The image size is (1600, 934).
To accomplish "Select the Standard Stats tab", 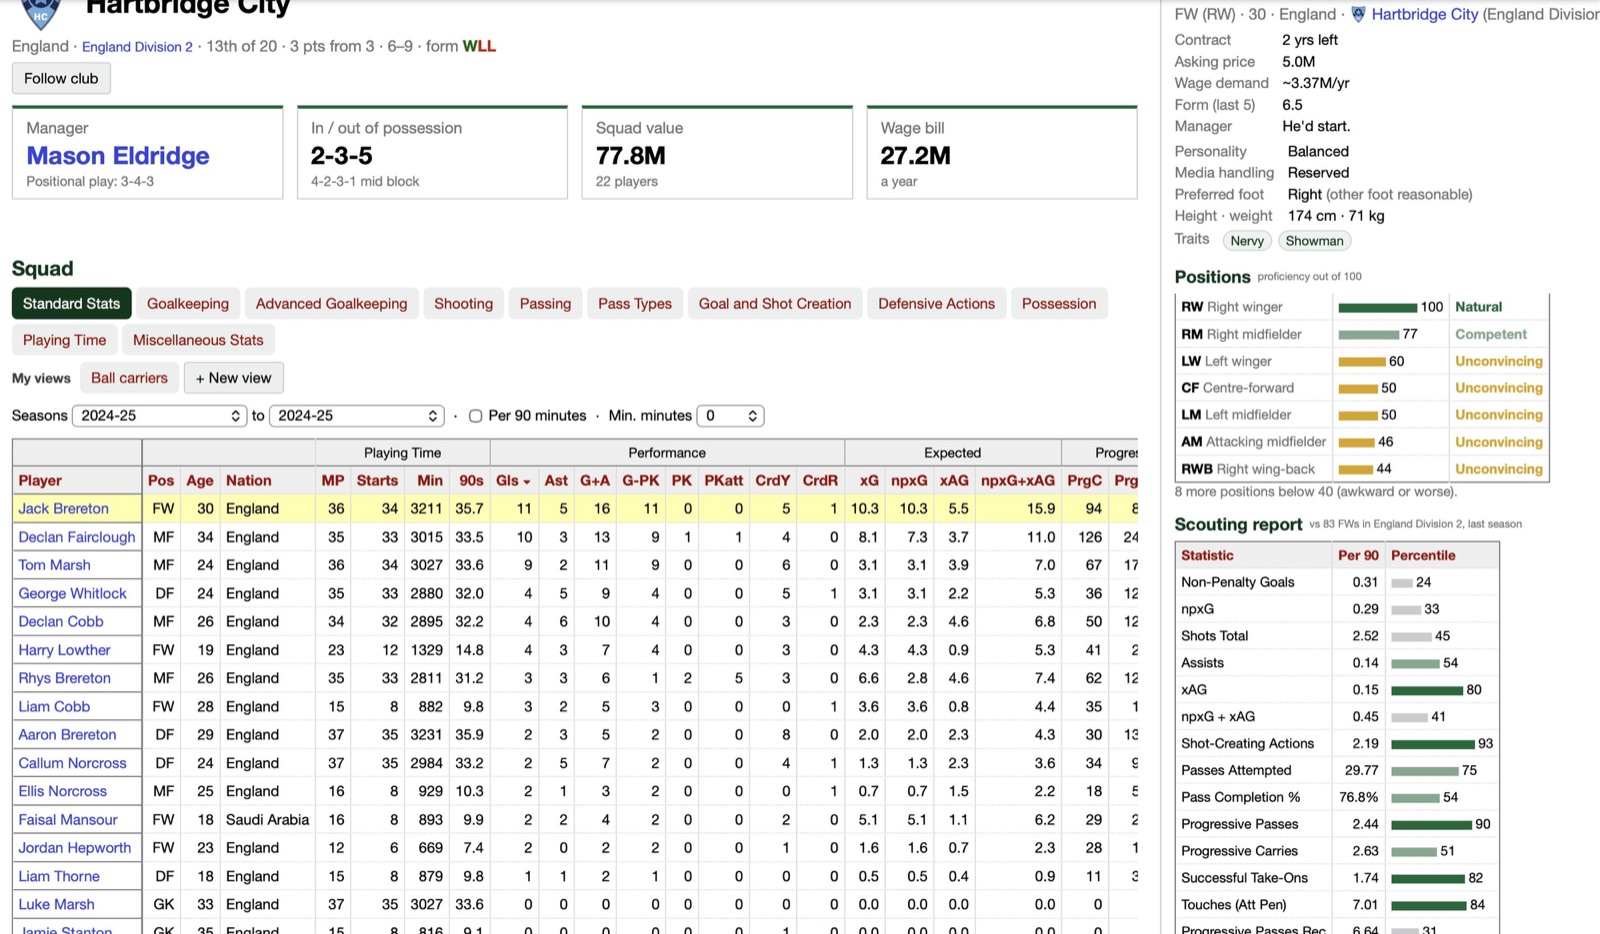I will (71, 304).
